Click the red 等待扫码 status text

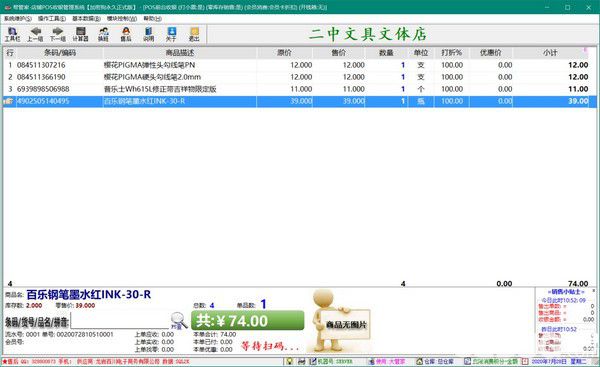pyautogui.click(x=270, y=346)
